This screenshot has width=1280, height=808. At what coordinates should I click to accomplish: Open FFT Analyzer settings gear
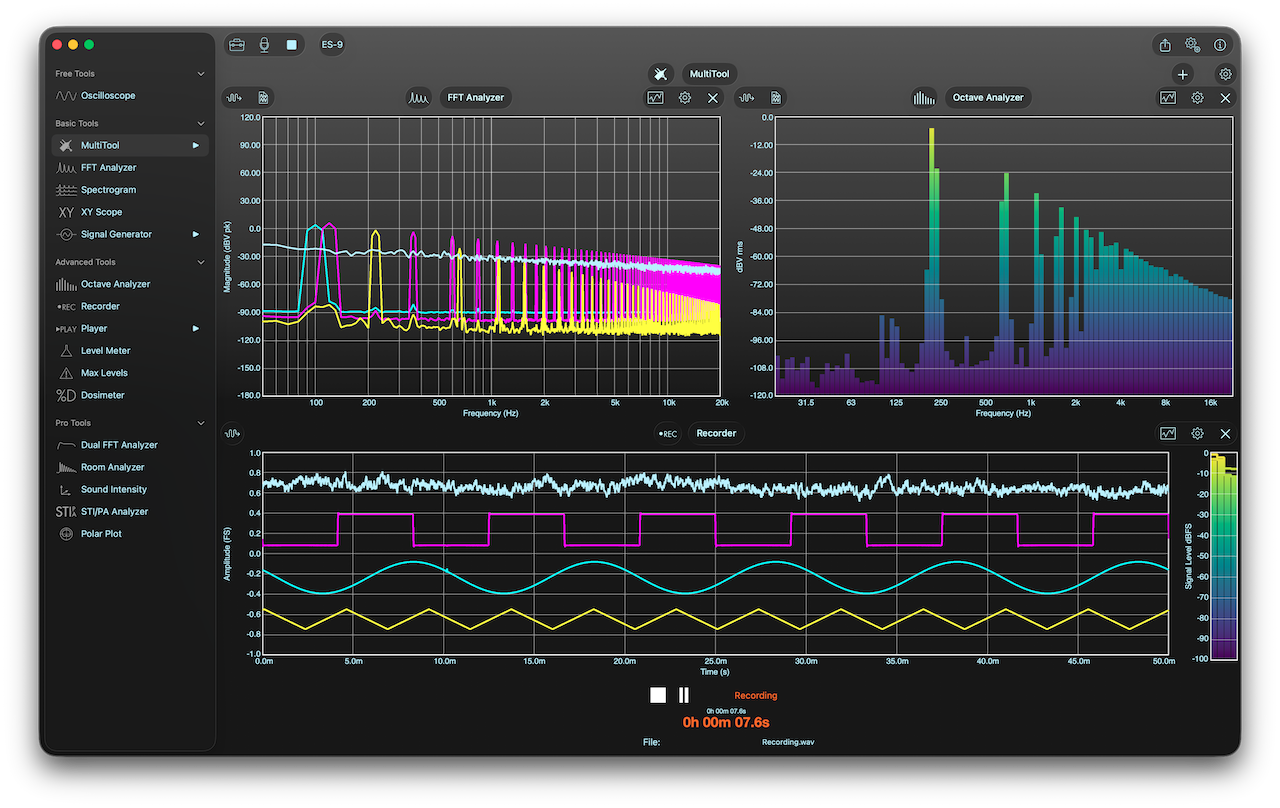(685, 98)
